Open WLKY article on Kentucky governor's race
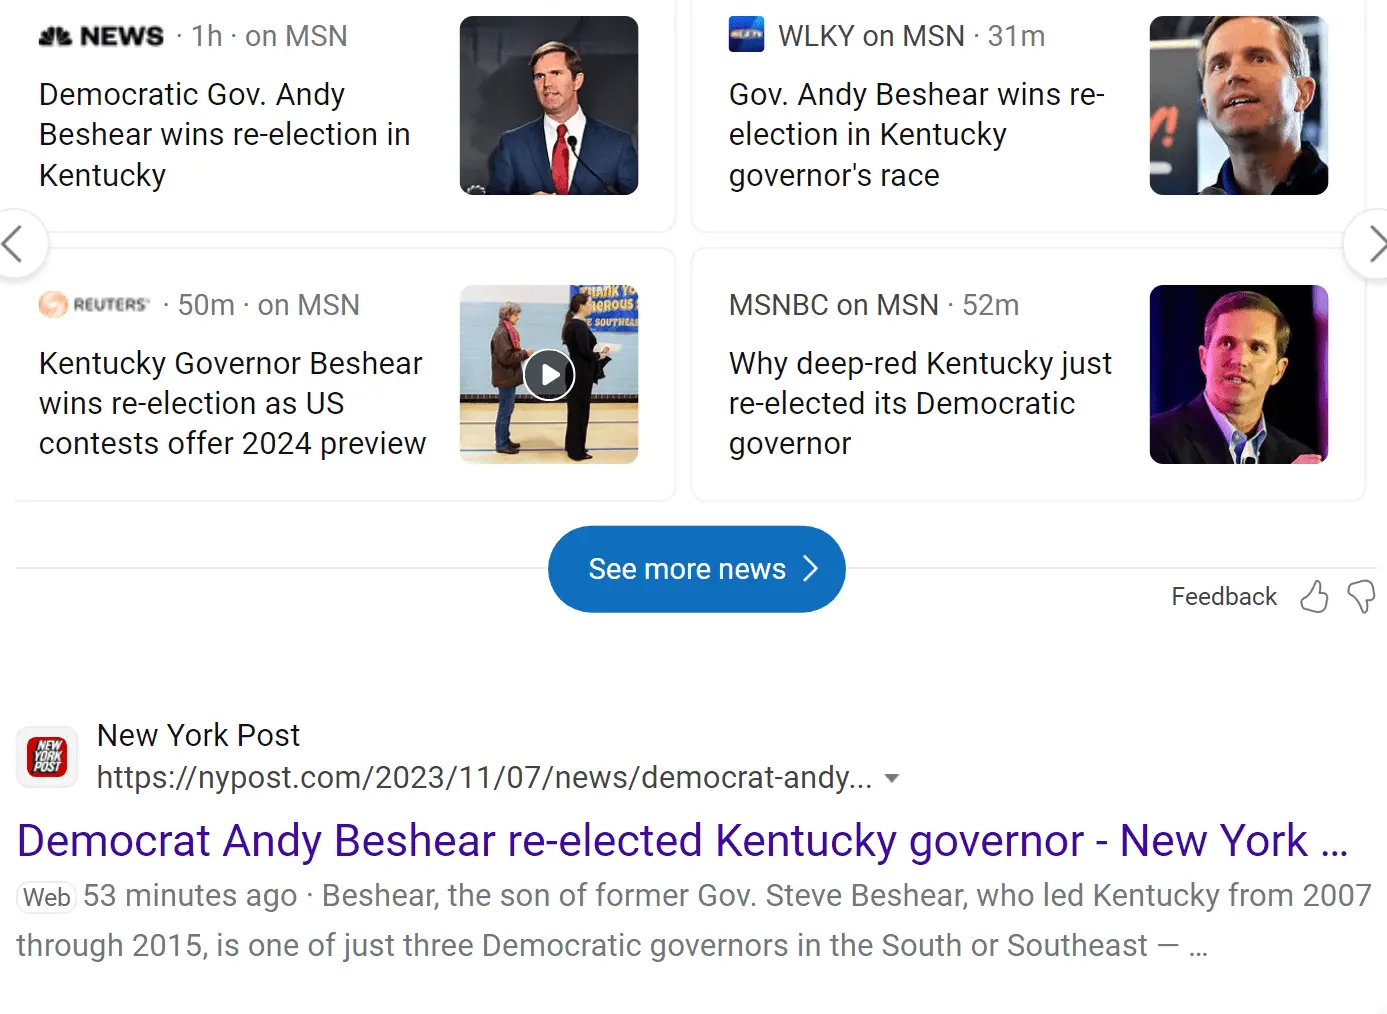Screen dimensions: 1387x1014 (x=916, y=134)
